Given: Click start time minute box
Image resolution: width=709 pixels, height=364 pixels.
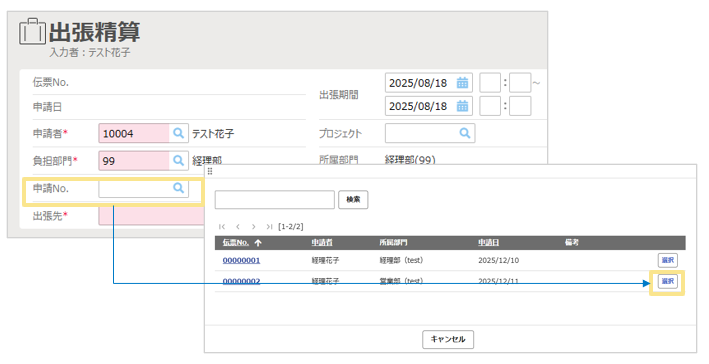Looking at the screenshot, I should (520, 83).
